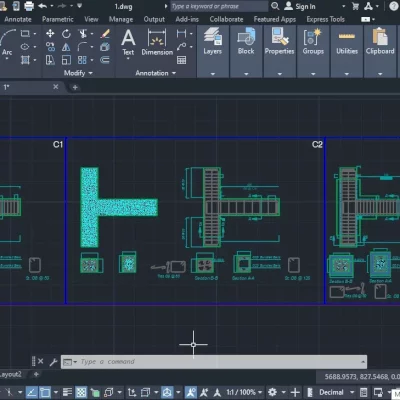Expand the Properties panel
This screenshot has height=400, width=400.
pos(279,74)
